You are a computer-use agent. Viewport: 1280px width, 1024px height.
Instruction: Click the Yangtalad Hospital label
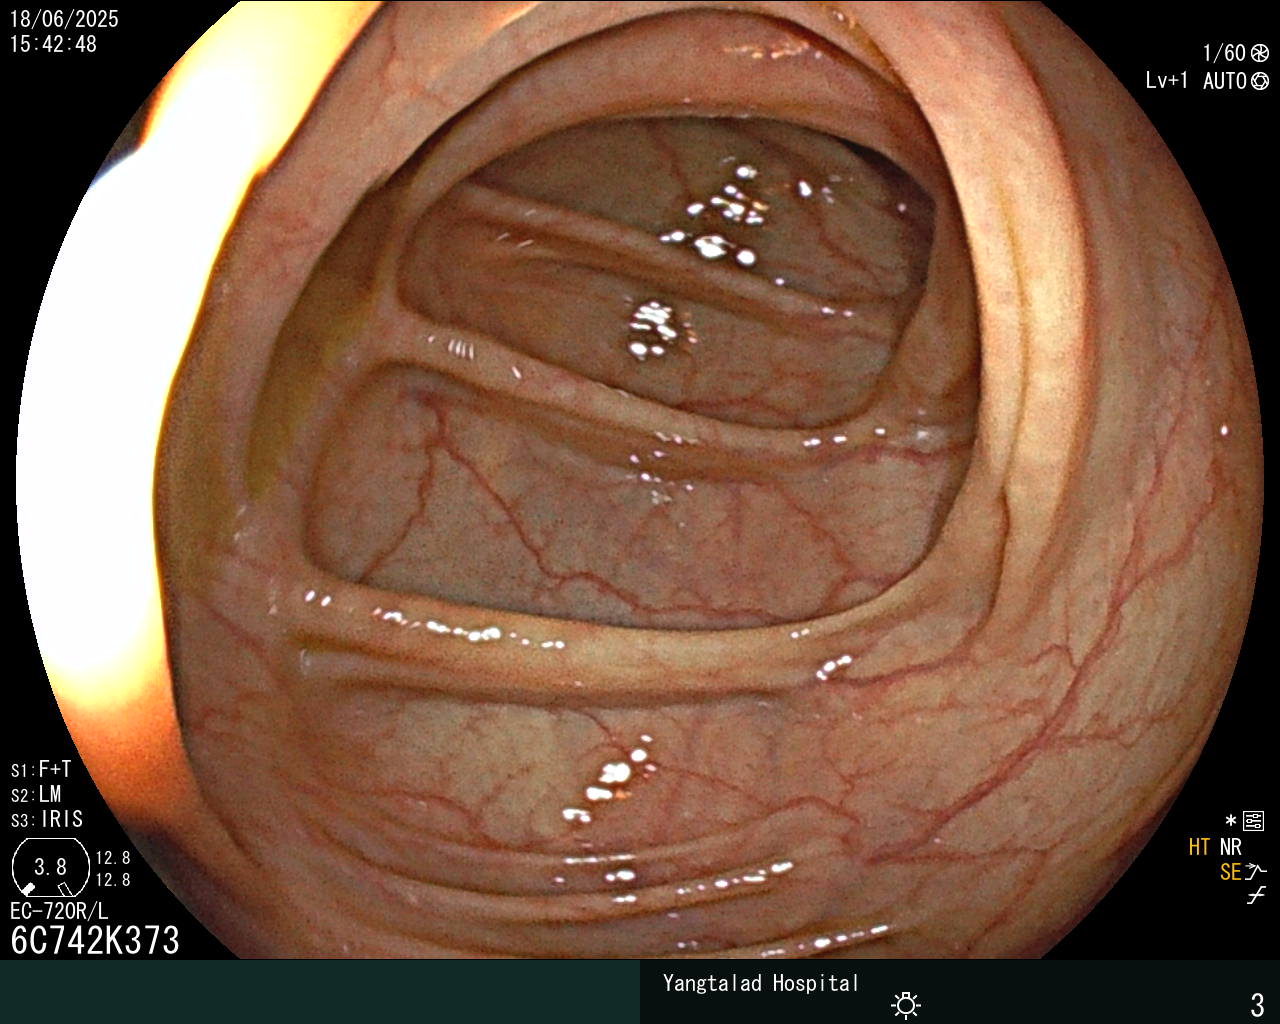pos(761,984)
